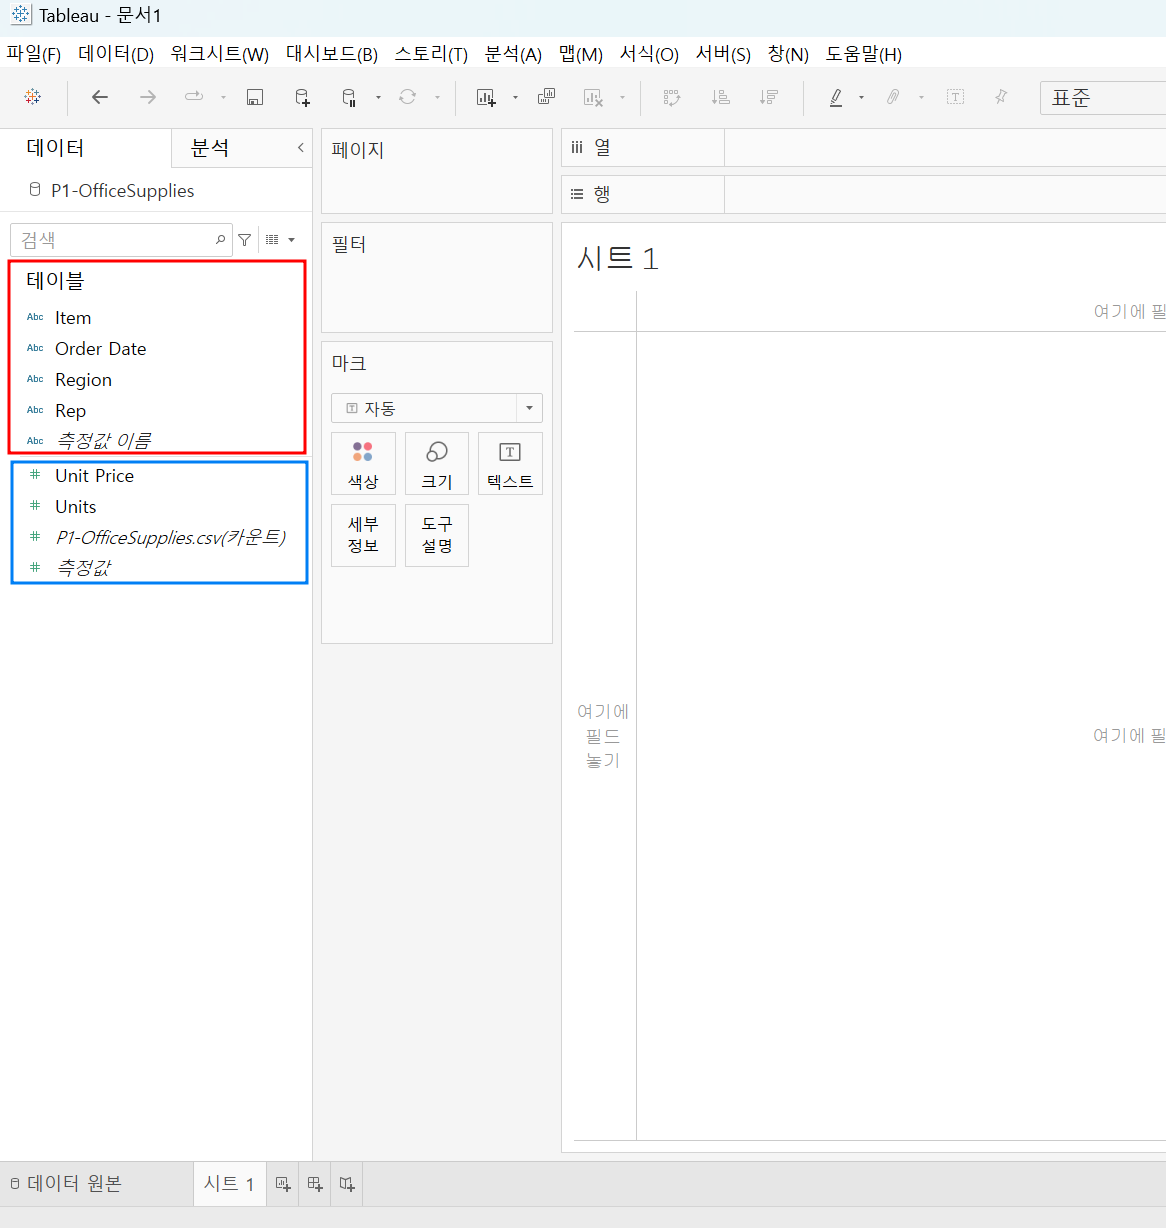Screen dimensions: 1166x1228
Task: Click the clear sheet icon
Action: (594, 97)
